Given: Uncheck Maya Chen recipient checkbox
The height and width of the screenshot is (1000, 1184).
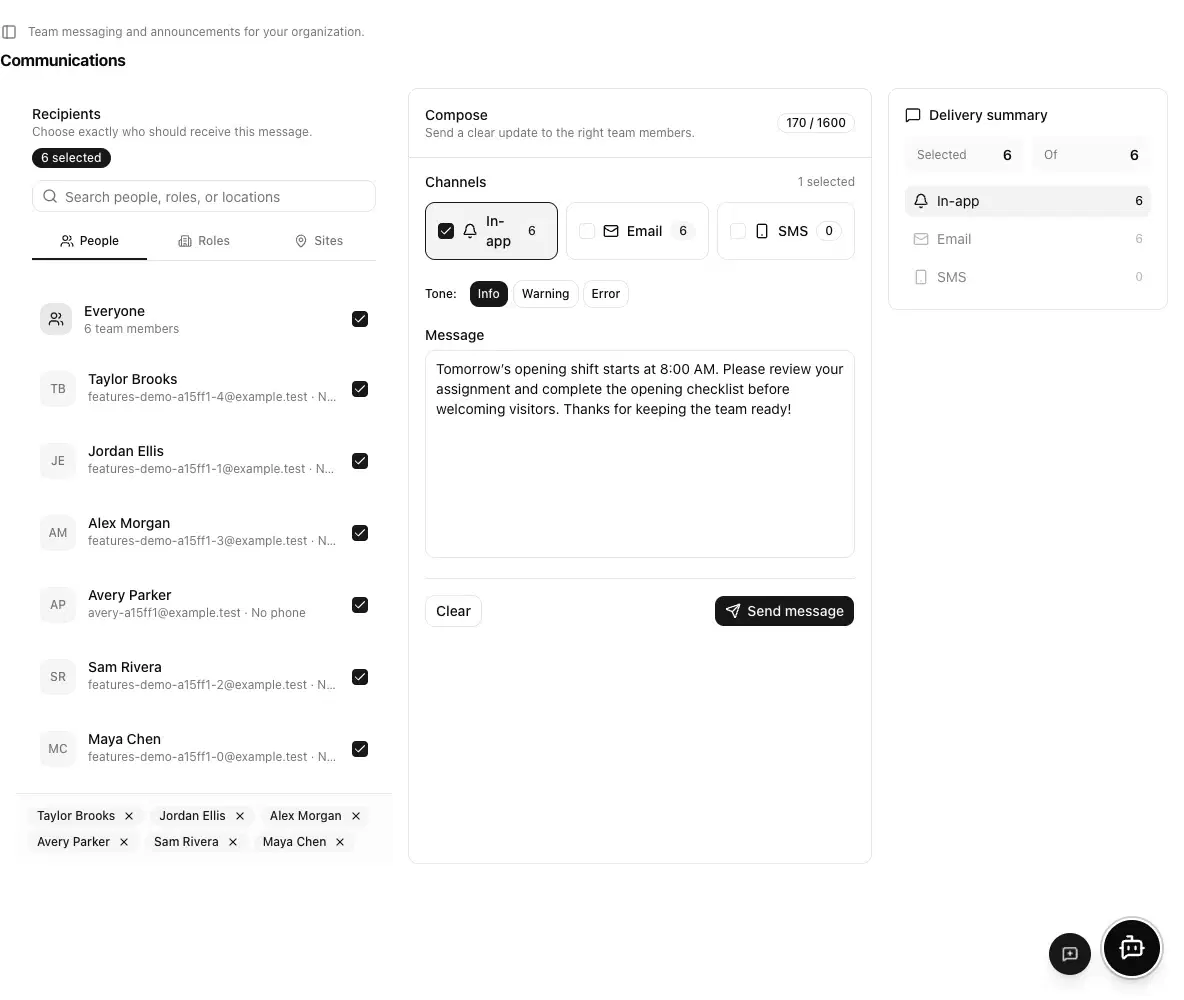Looking at the screenshot, I should [360, 748].
